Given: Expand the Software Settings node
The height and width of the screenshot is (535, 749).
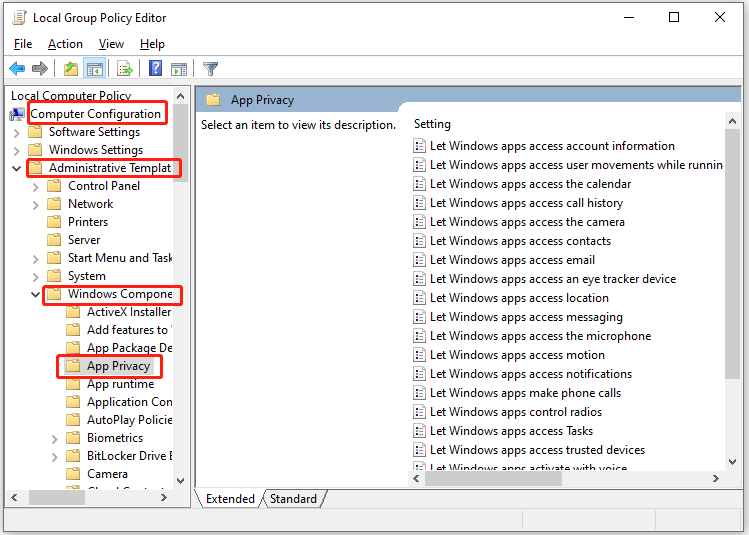Looking at the screenshot, I should [17, 132].
